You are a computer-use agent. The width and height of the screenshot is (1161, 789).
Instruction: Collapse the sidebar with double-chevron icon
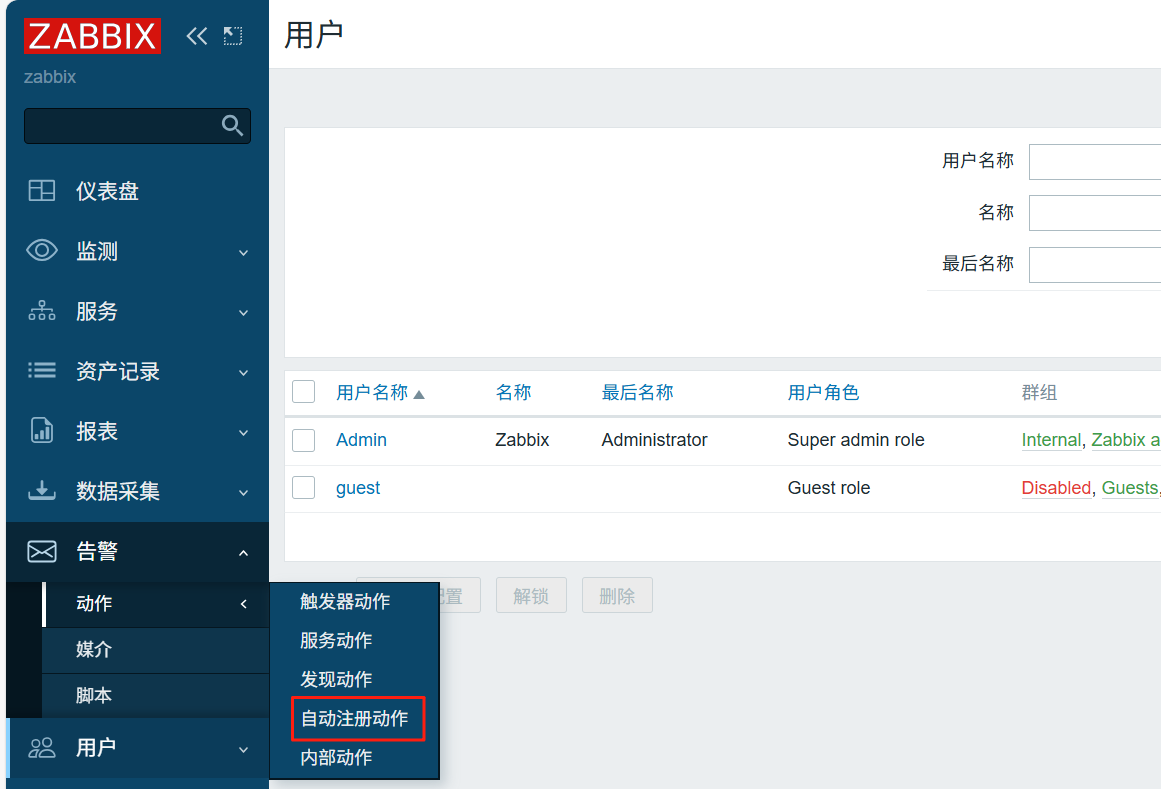click(196, 36)
